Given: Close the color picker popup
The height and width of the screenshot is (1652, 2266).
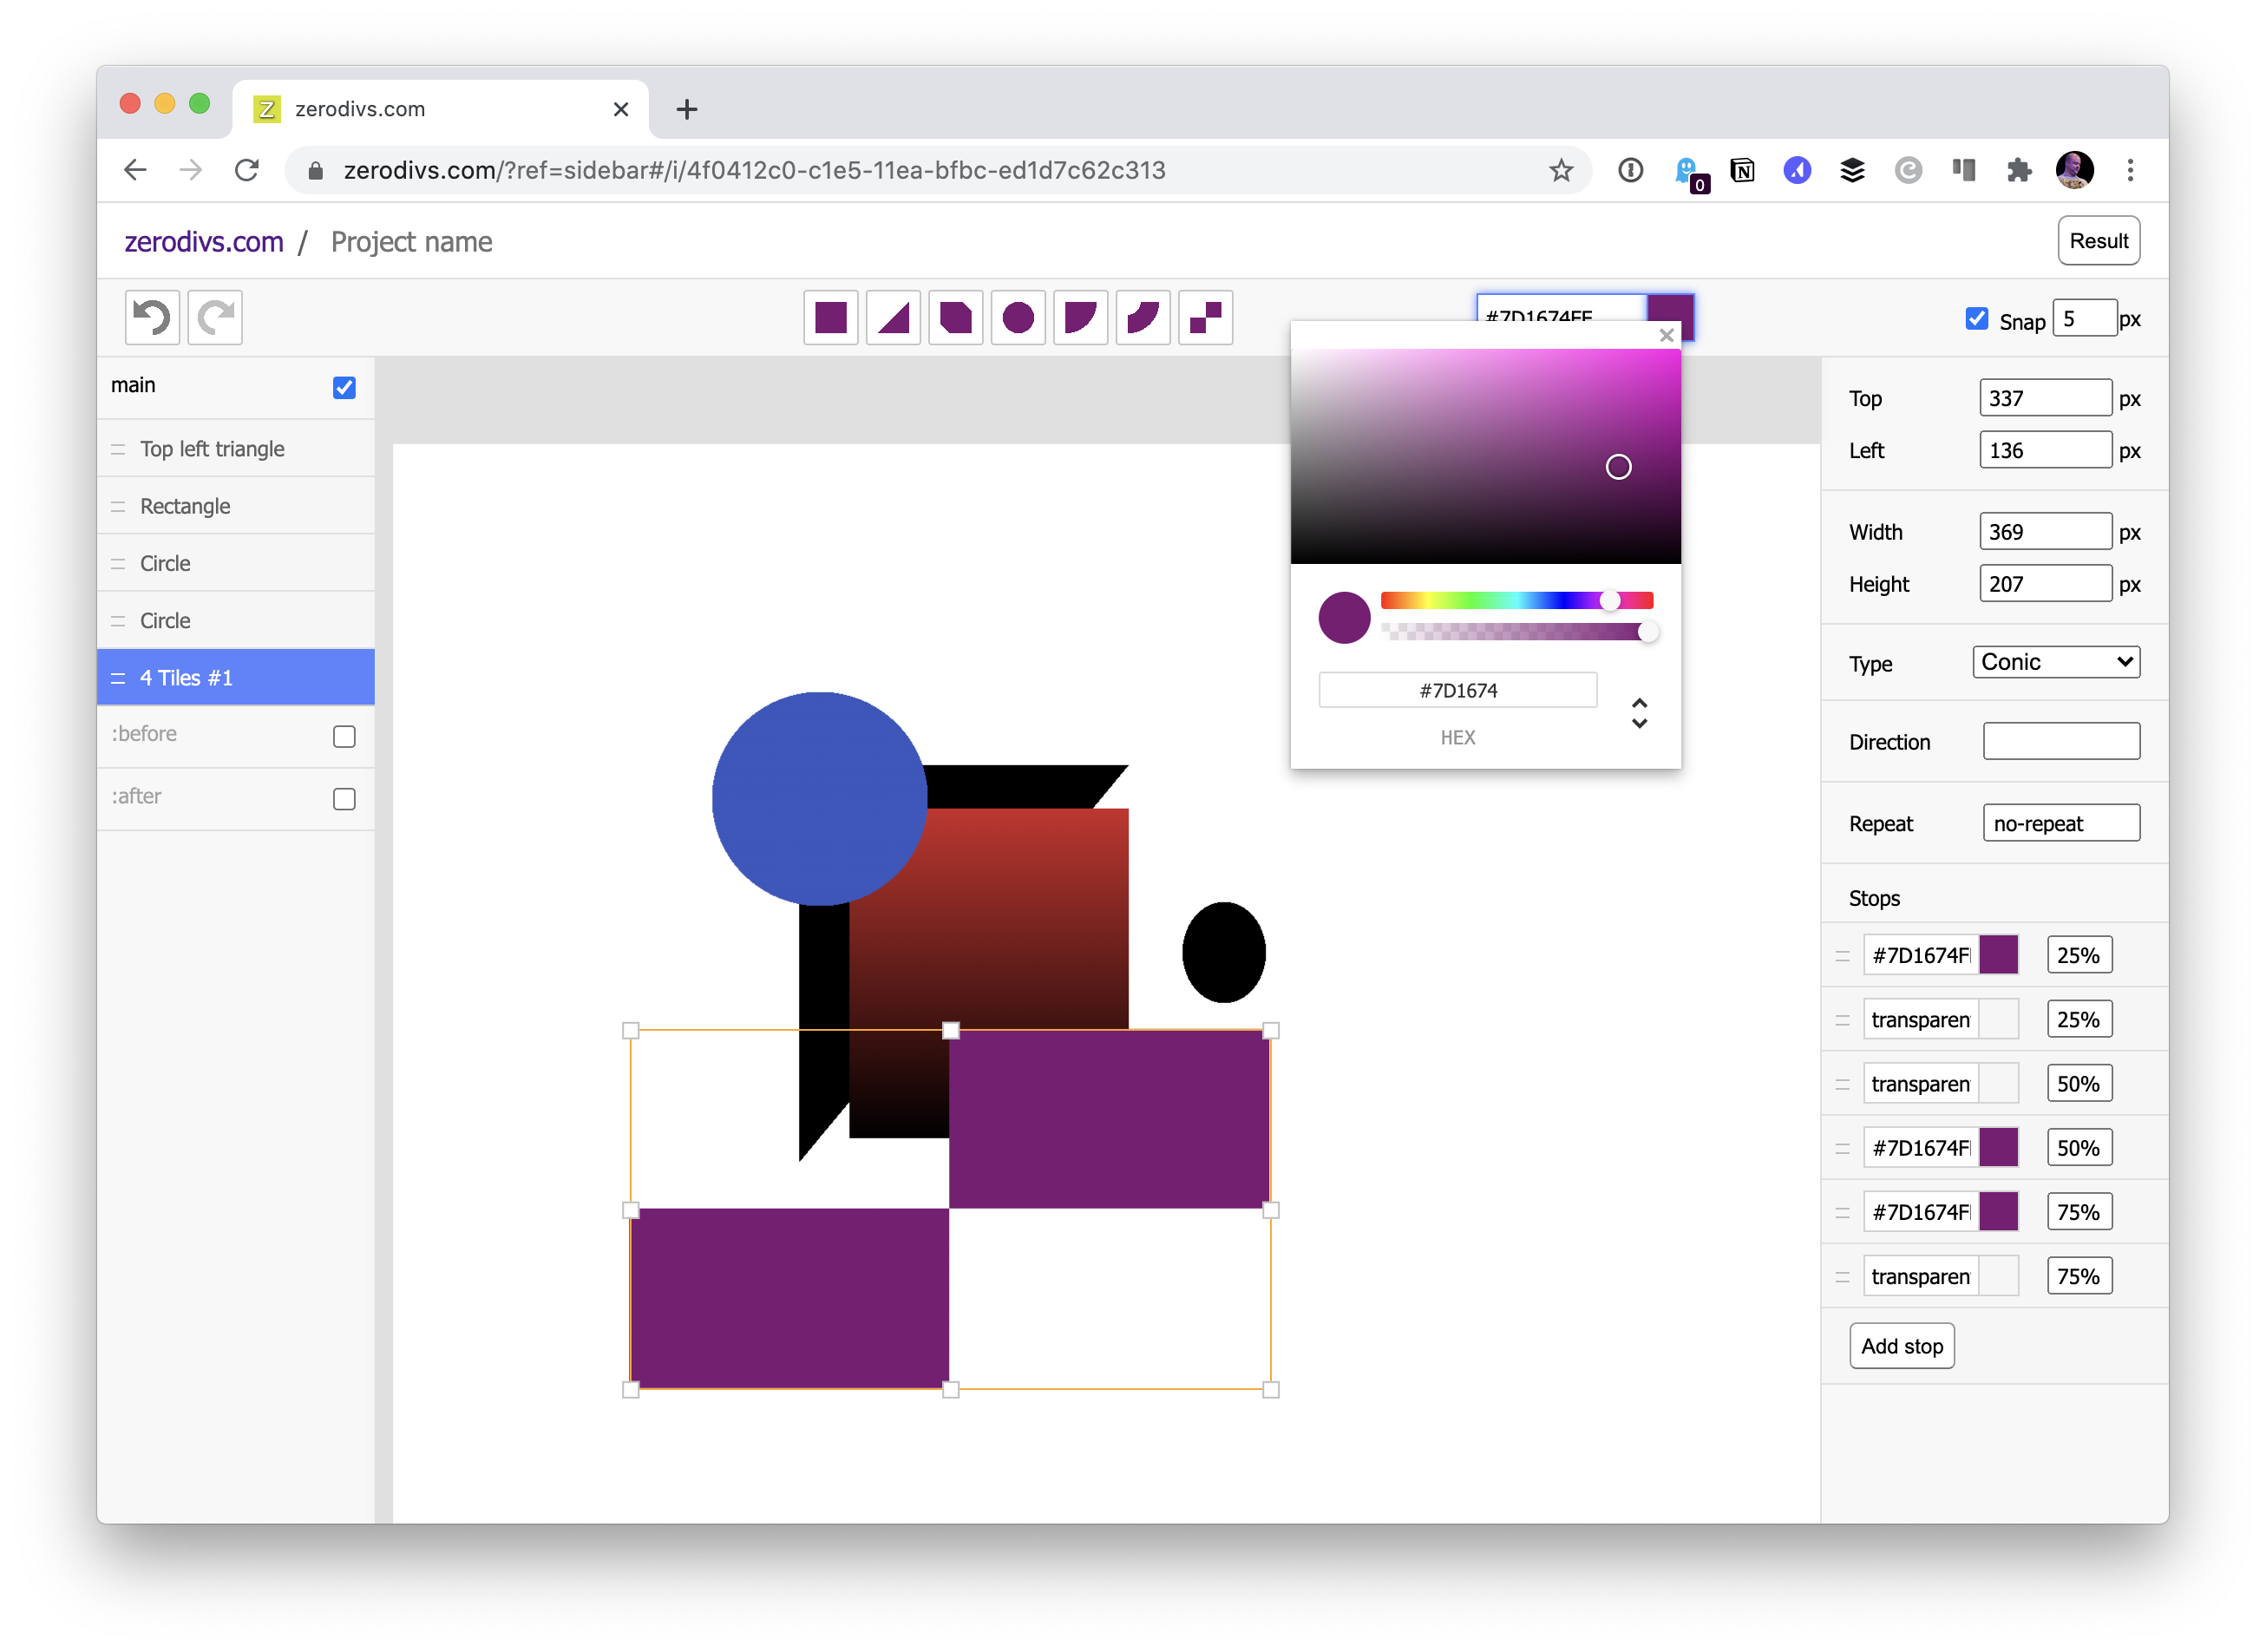Looking at the screenshot, I should coord(1666,335).
